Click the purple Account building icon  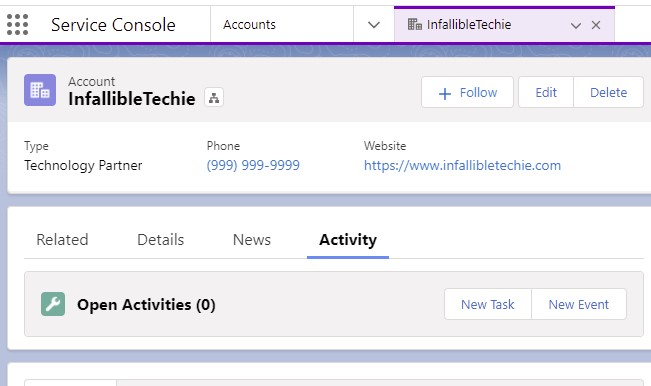point(40,90)
